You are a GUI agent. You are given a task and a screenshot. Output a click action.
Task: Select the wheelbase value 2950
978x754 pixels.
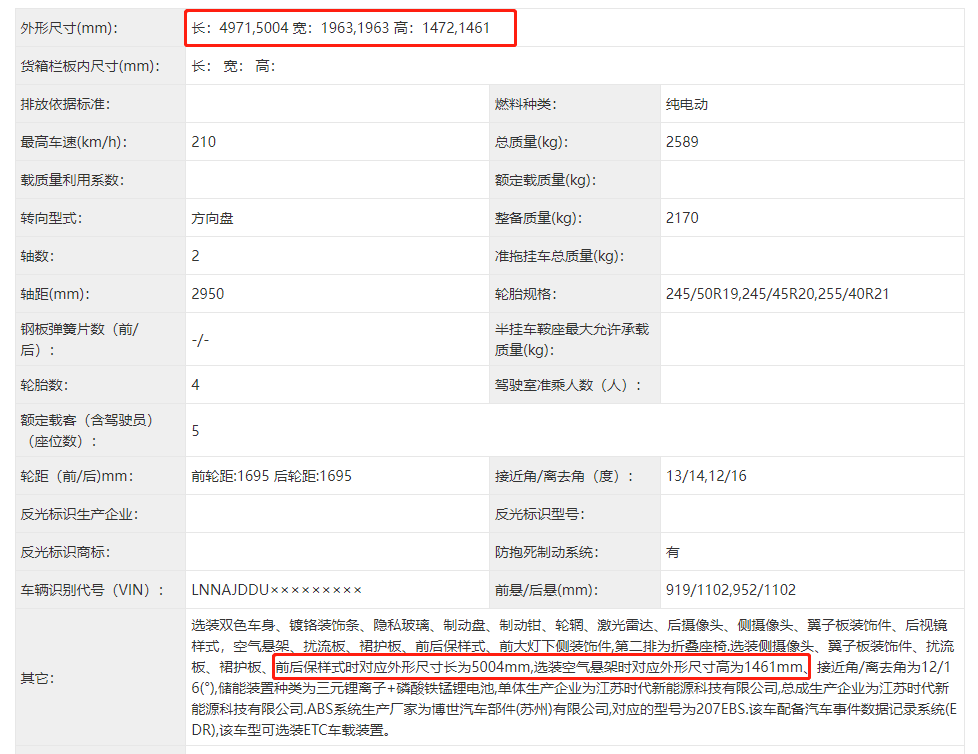pyautogui.click(x=202, y=295)
